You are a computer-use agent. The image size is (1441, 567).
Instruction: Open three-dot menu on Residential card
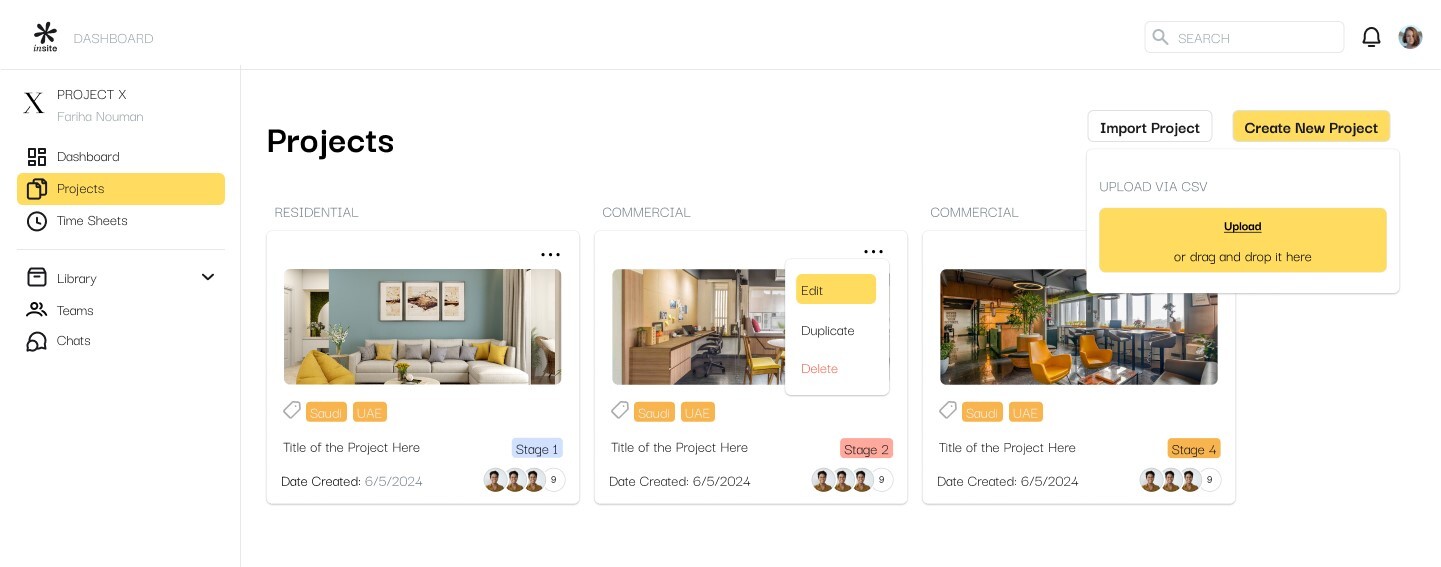pos(551,255)
